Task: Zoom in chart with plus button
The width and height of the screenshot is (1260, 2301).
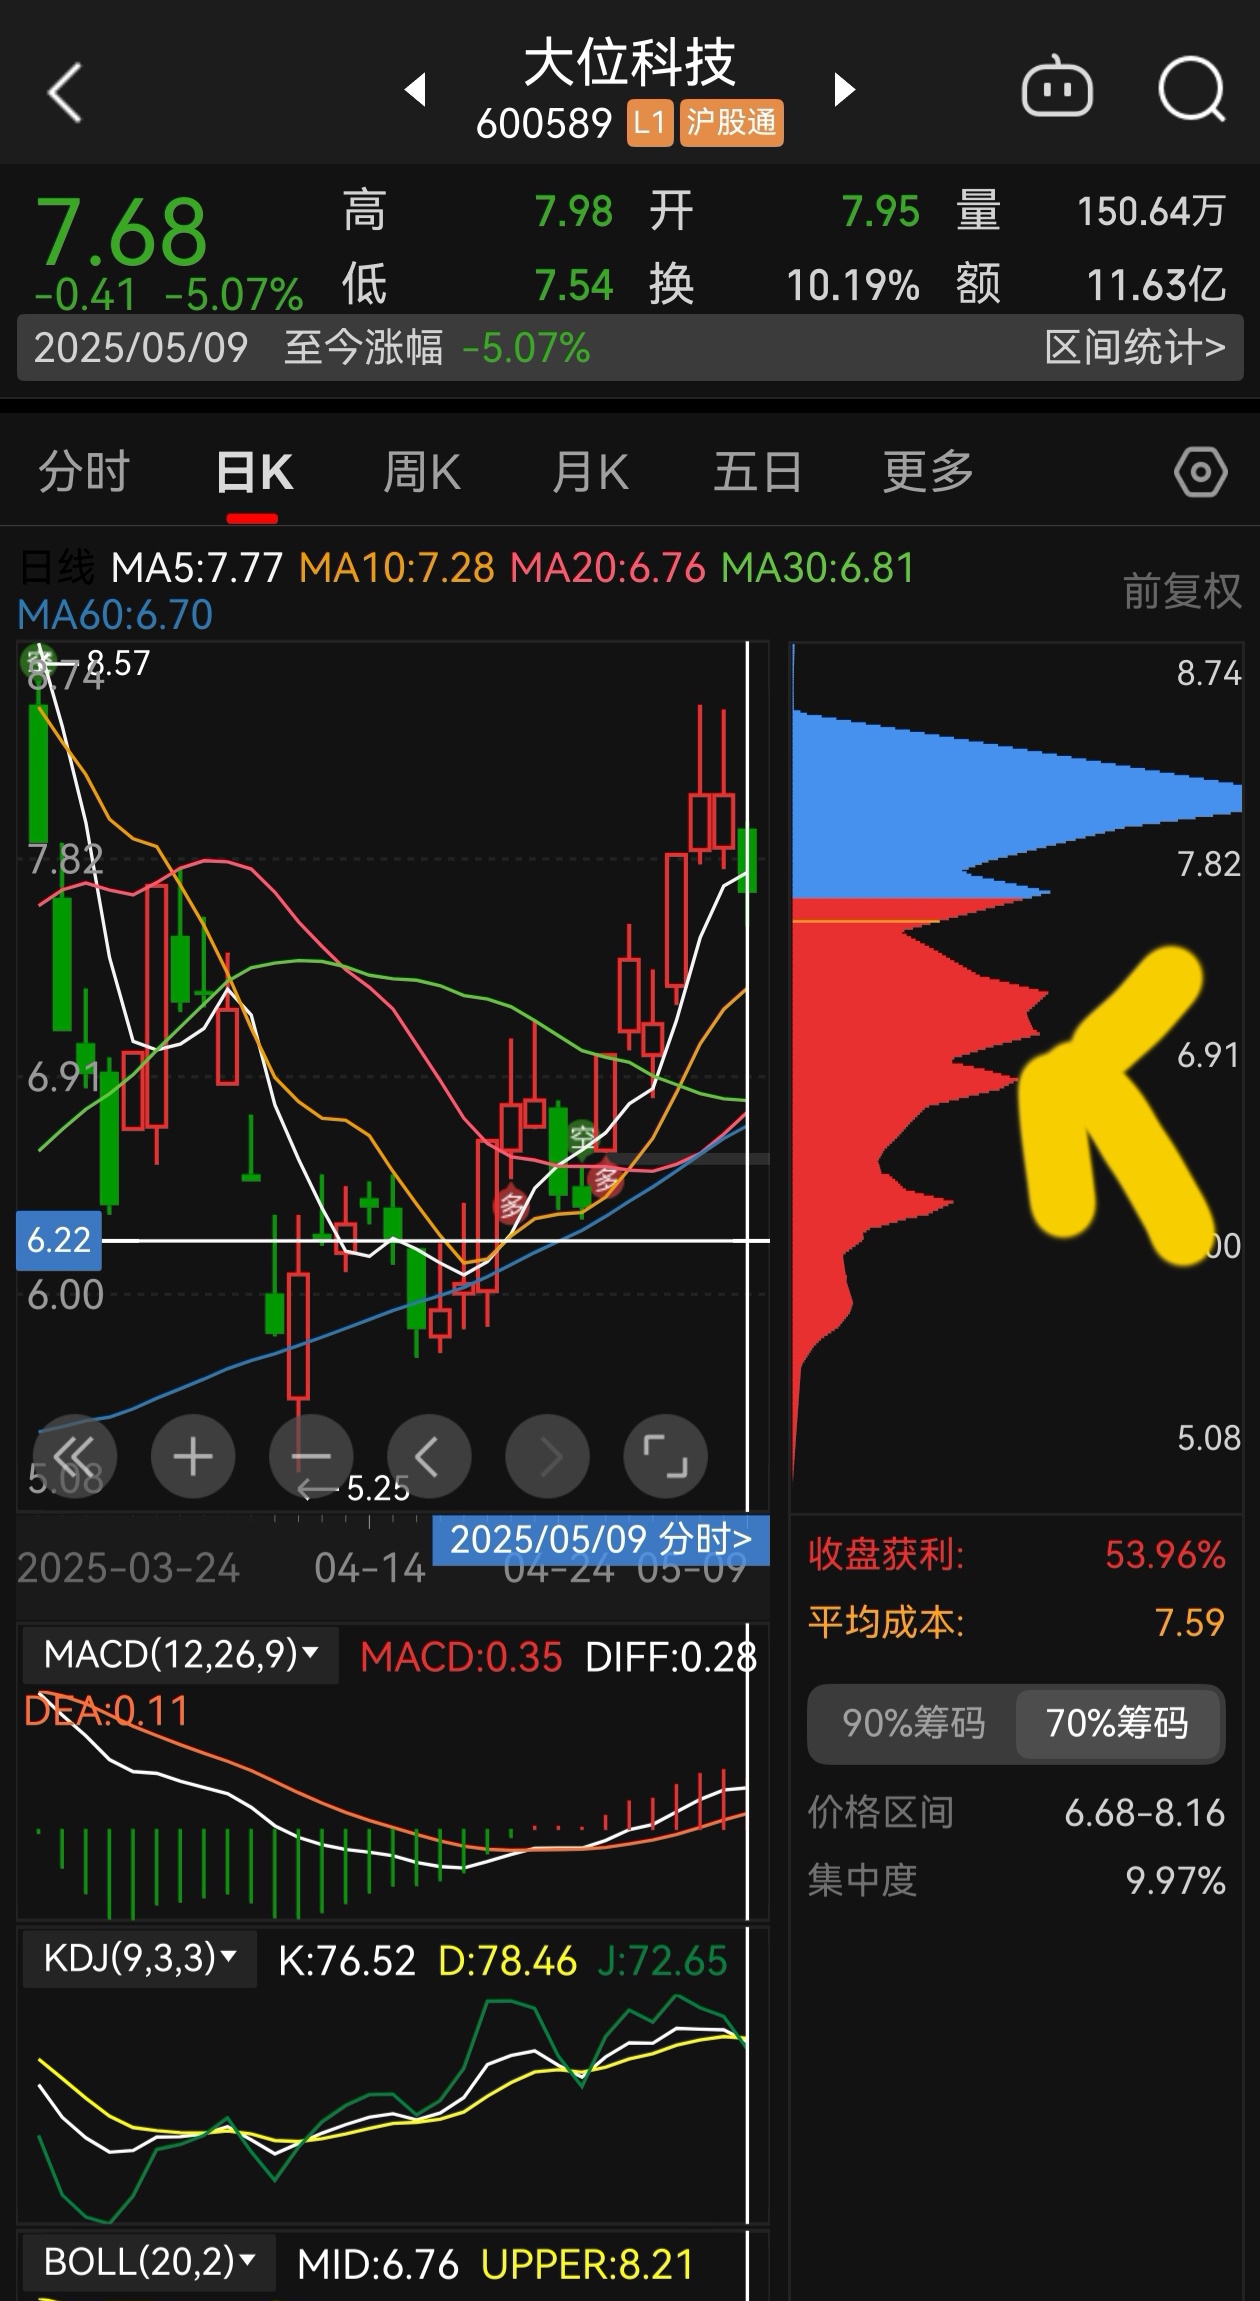Action: tap(193, 1456)
